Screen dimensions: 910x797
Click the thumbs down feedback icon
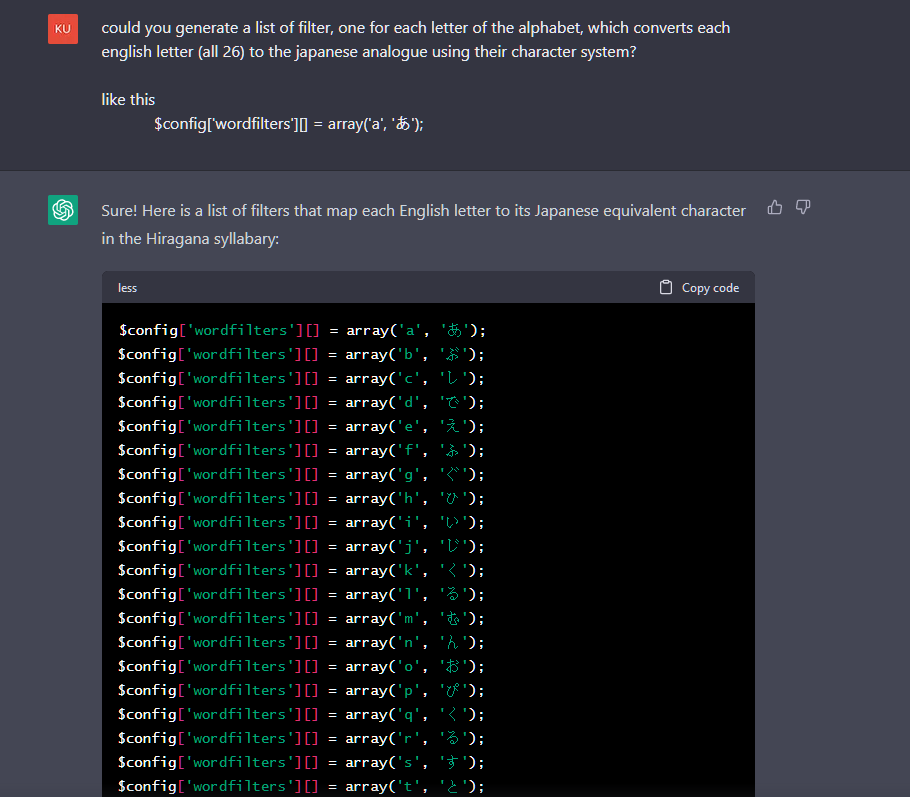click(802, 207)
